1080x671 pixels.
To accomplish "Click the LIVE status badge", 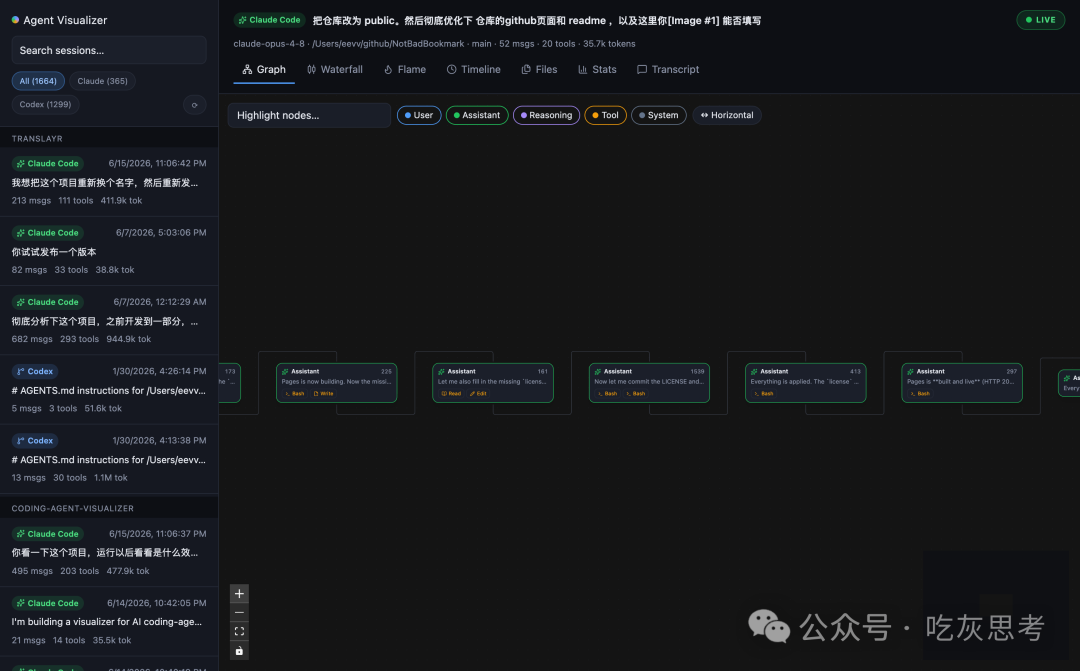I will (1041, 20).
